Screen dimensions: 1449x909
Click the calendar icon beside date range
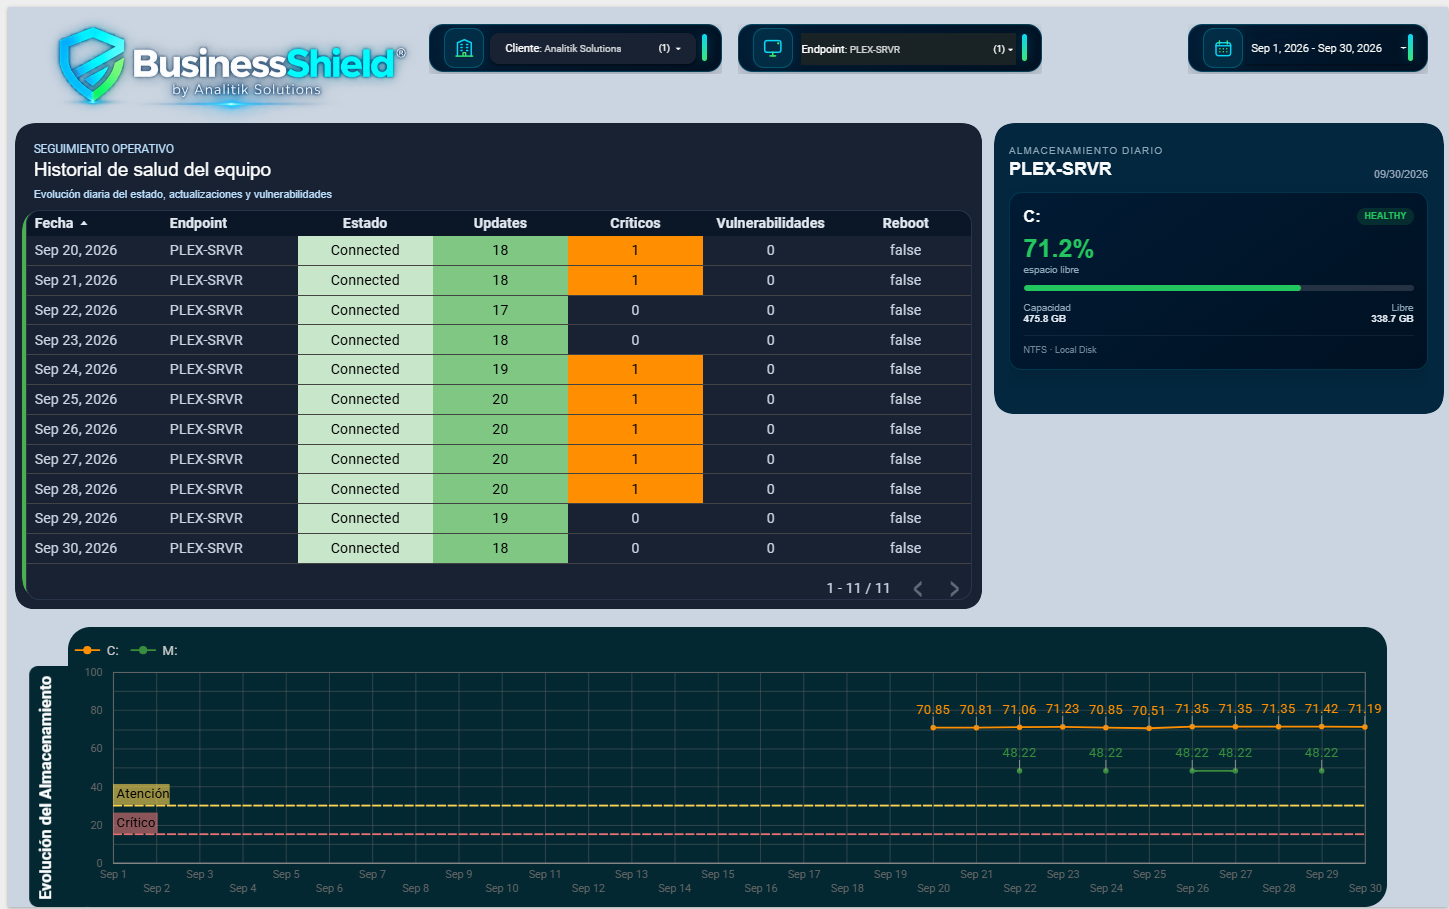pos(1222,48)
